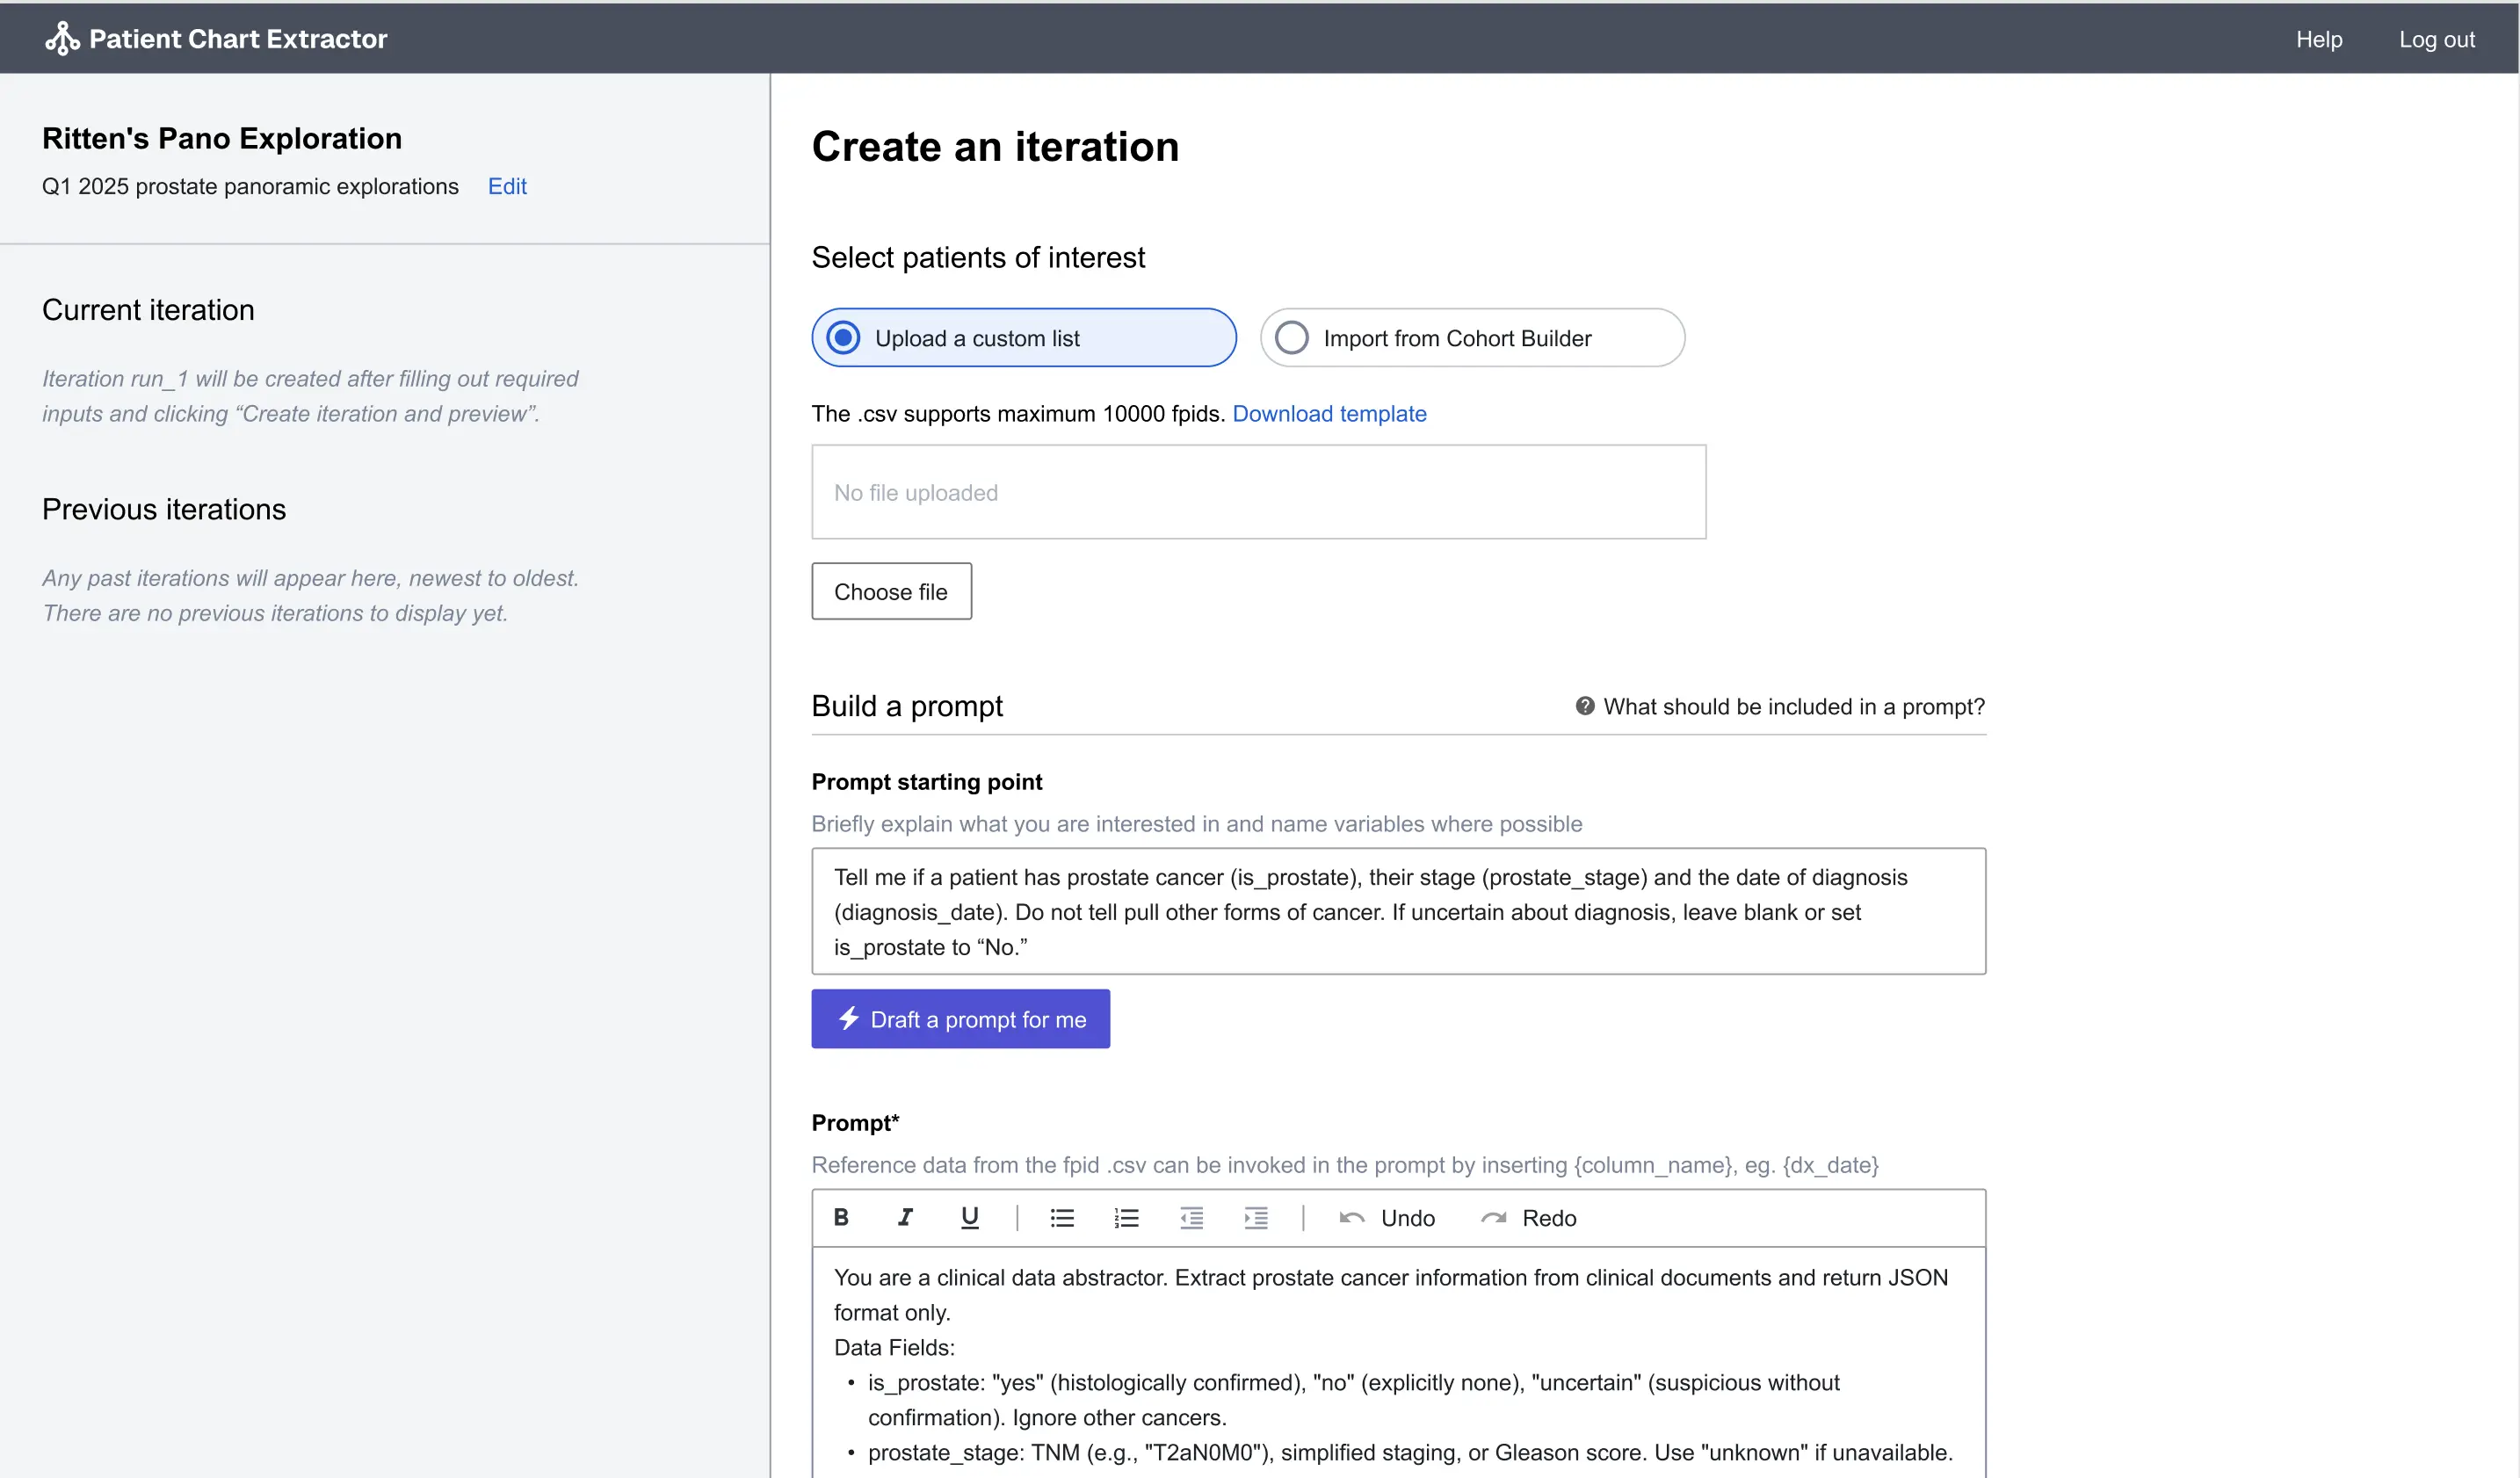Open the Help menu item
2520x1478 pixels.
click(x=2318, y=39)
